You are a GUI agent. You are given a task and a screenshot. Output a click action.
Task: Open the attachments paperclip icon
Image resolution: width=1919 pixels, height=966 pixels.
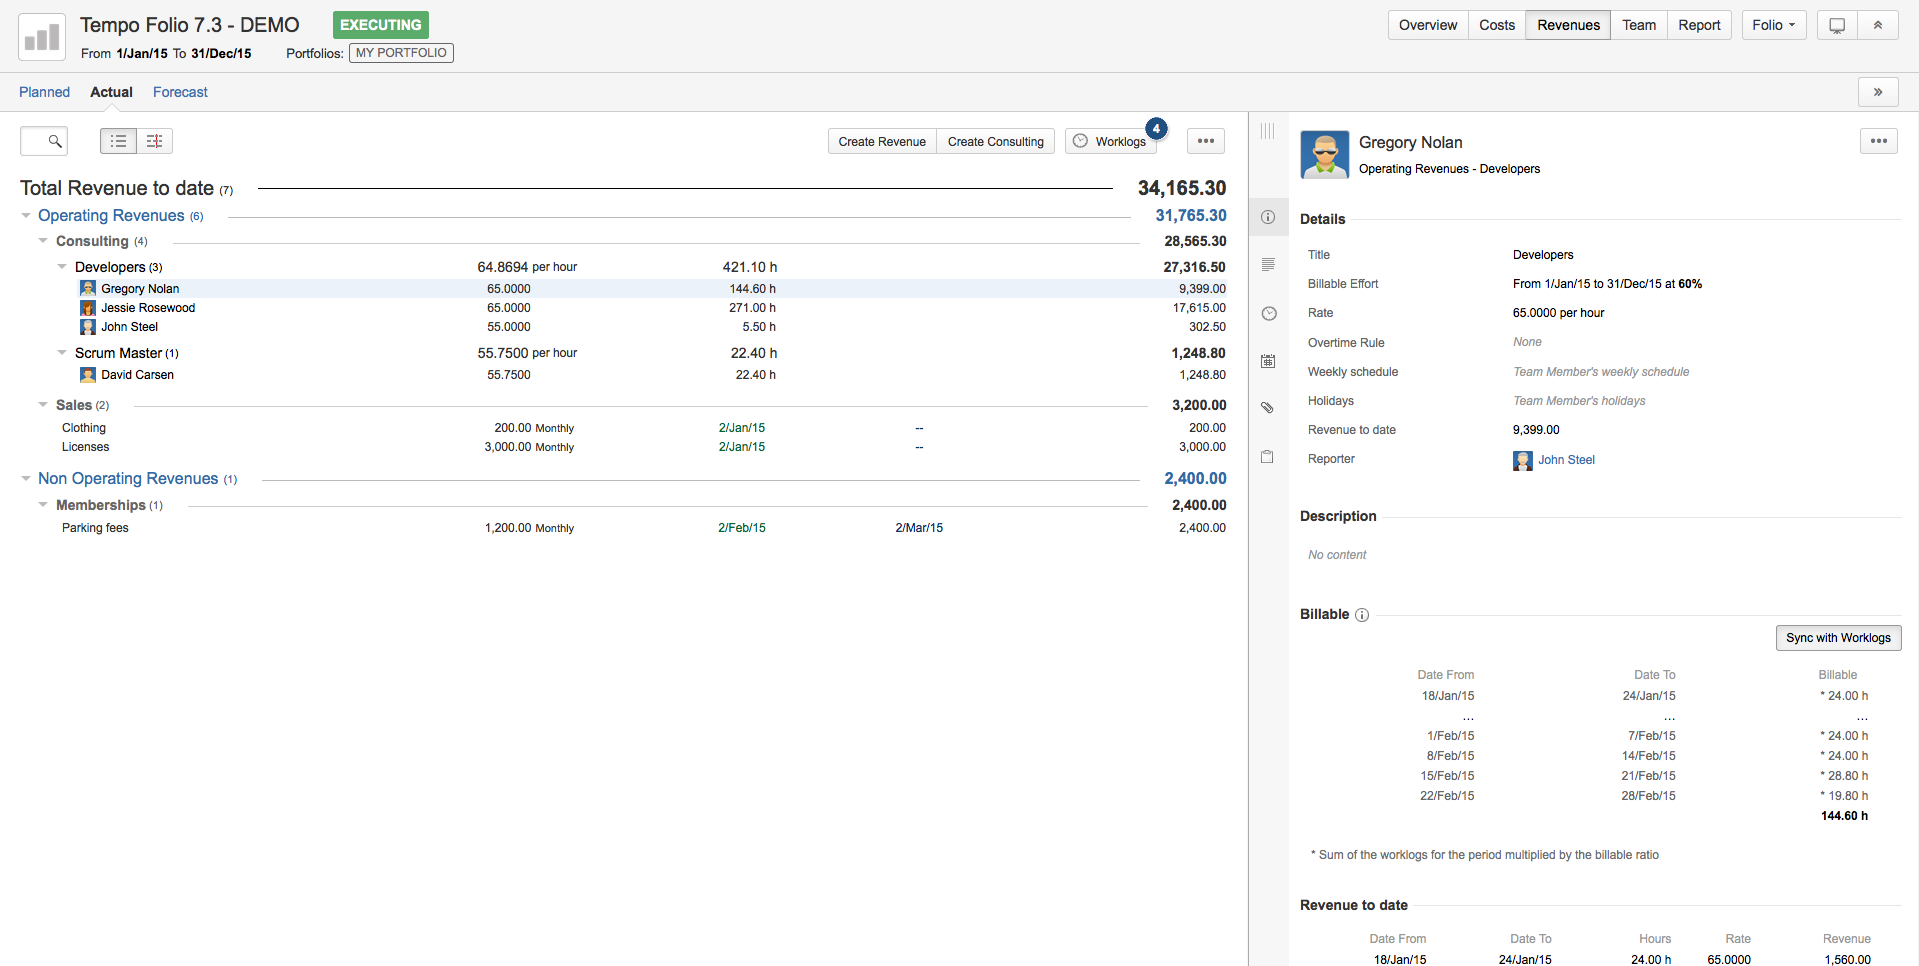[1268, 408]
